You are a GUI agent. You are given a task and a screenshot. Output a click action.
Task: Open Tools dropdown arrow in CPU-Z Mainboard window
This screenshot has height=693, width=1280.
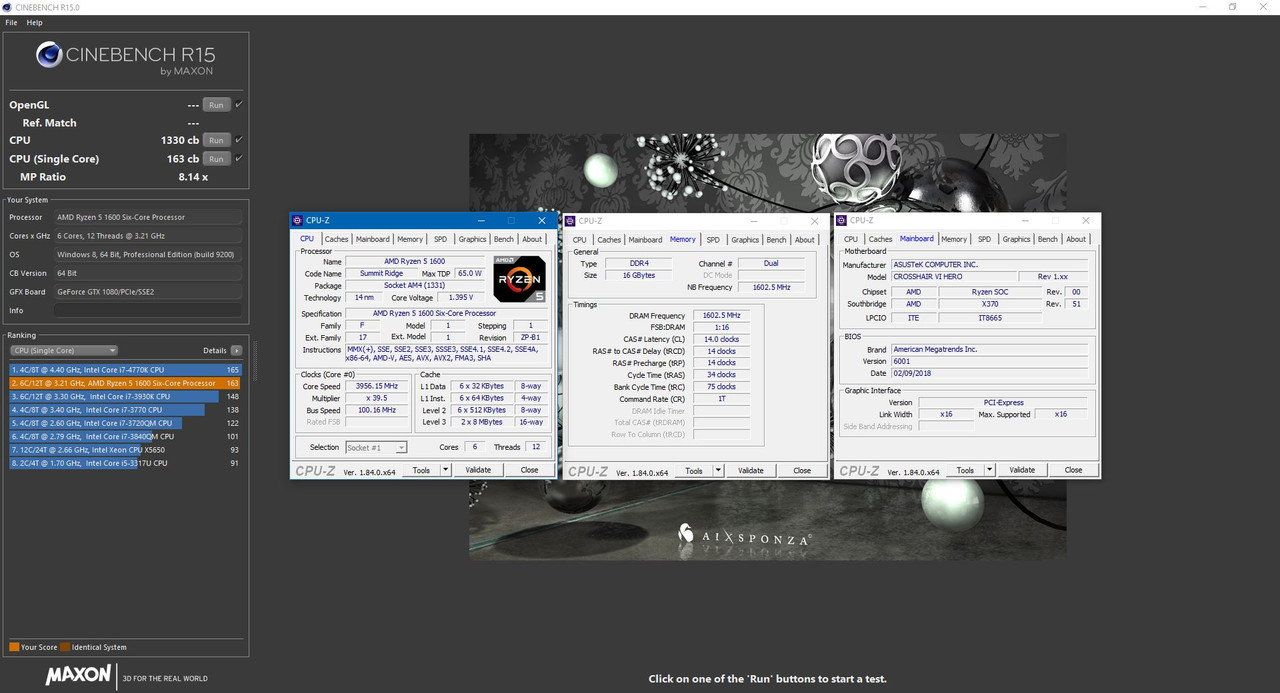tap(990, 470)
